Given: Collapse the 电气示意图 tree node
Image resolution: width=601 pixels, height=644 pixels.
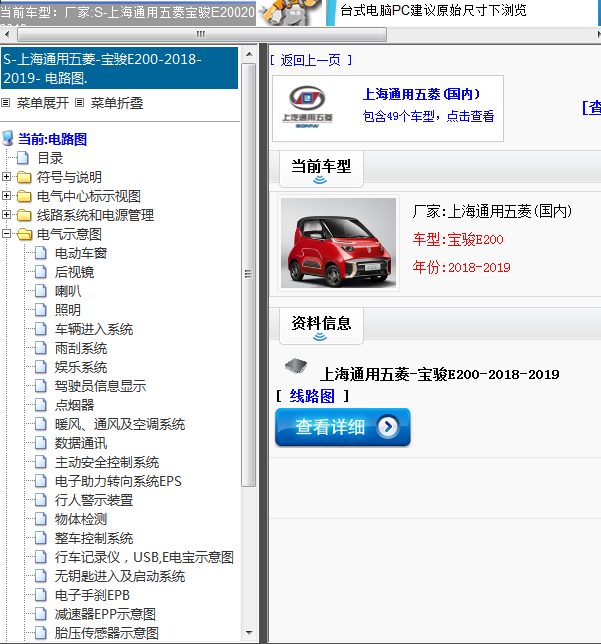Looking at the screenshot, I should pyautogui.click(x=6, y=233).
